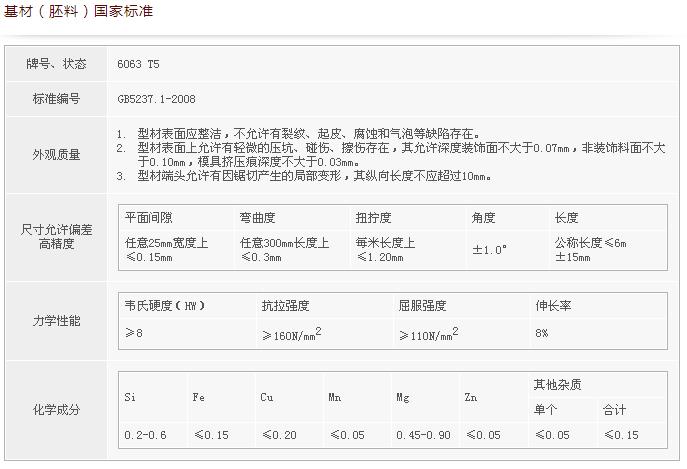
Task: Click the 基材（胚料）国家标准 heading
Action: (80, 12)
